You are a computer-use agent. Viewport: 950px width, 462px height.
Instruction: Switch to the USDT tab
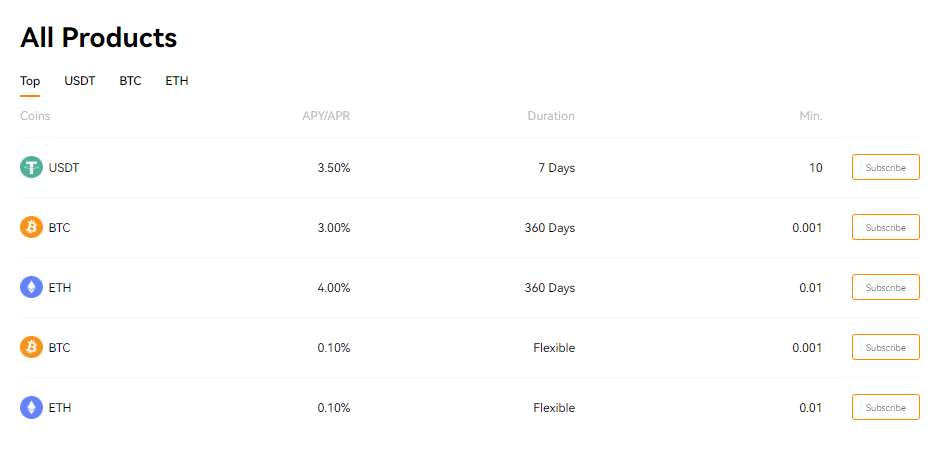tap(80, 81)
